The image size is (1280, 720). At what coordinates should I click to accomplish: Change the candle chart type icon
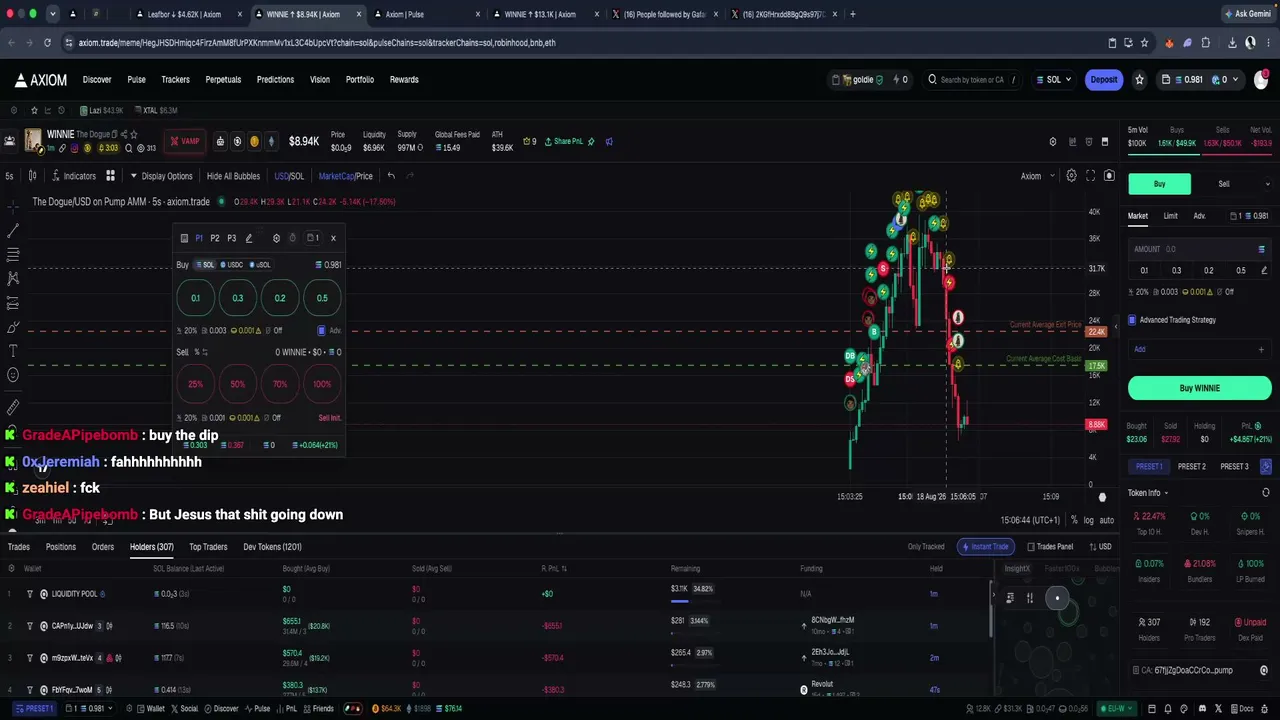(32, 176)
